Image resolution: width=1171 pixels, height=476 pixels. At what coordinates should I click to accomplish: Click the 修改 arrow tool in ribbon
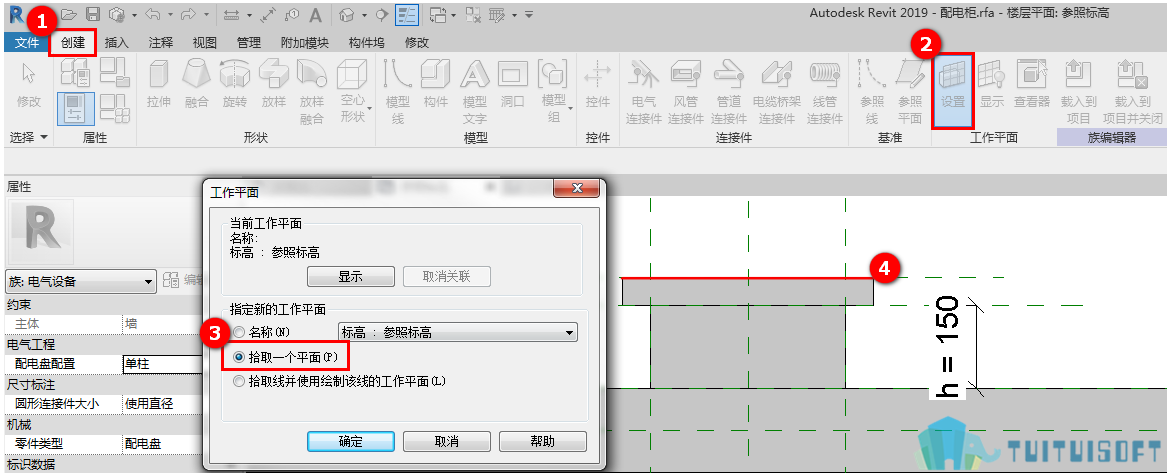[28, 84]
